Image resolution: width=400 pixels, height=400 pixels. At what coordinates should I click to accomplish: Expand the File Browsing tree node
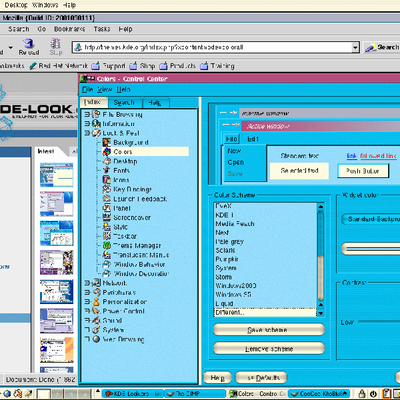87,114
